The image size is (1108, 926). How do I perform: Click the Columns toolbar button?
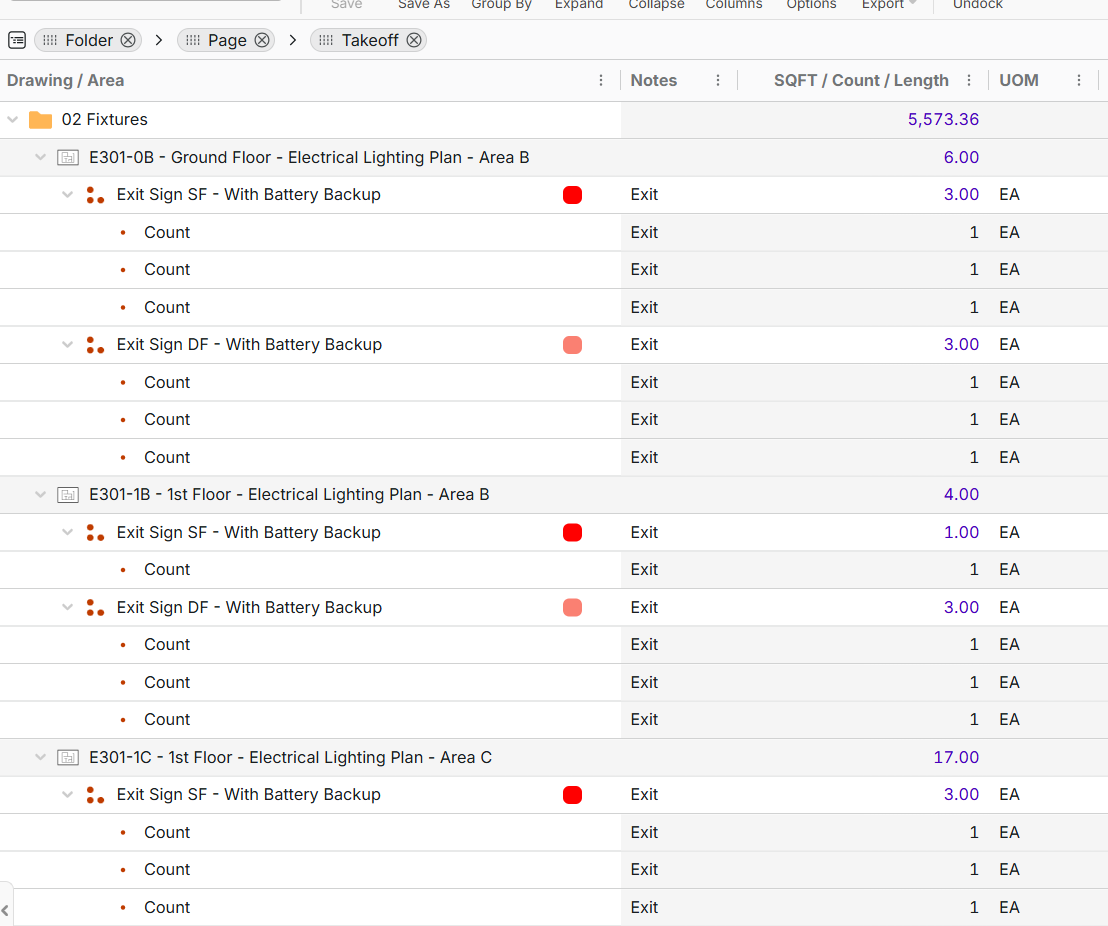point(733,5)
